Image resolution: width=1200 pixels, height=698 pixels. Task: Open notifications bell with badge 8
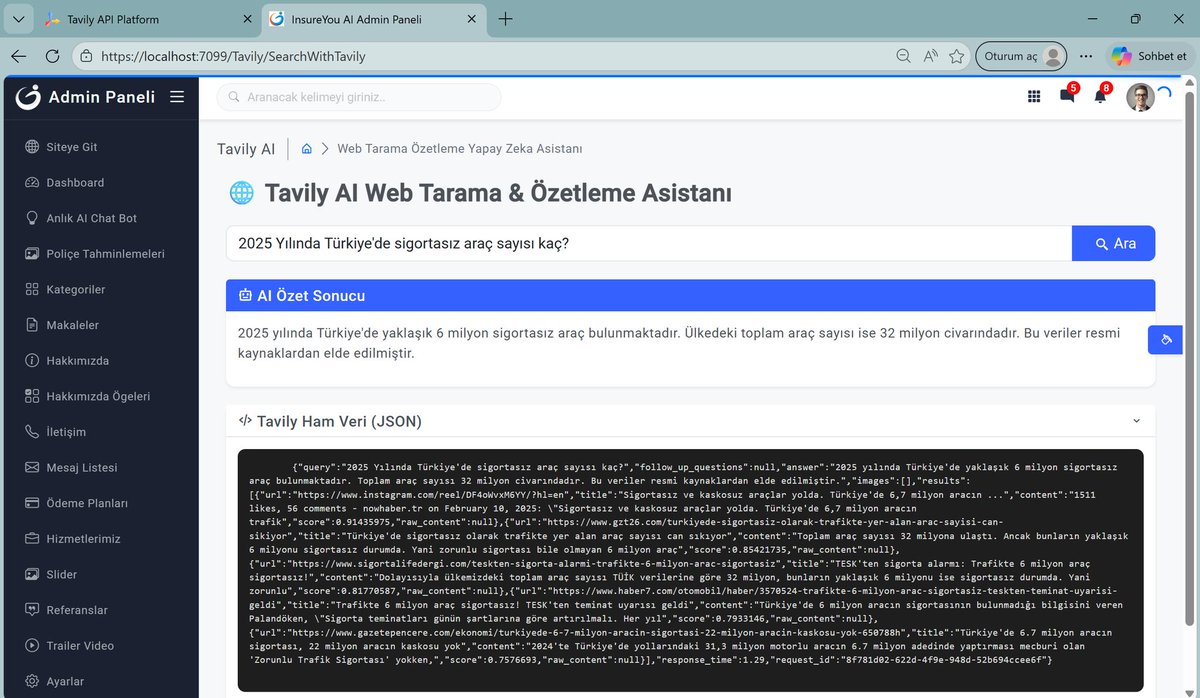[x=1100, y=96]
